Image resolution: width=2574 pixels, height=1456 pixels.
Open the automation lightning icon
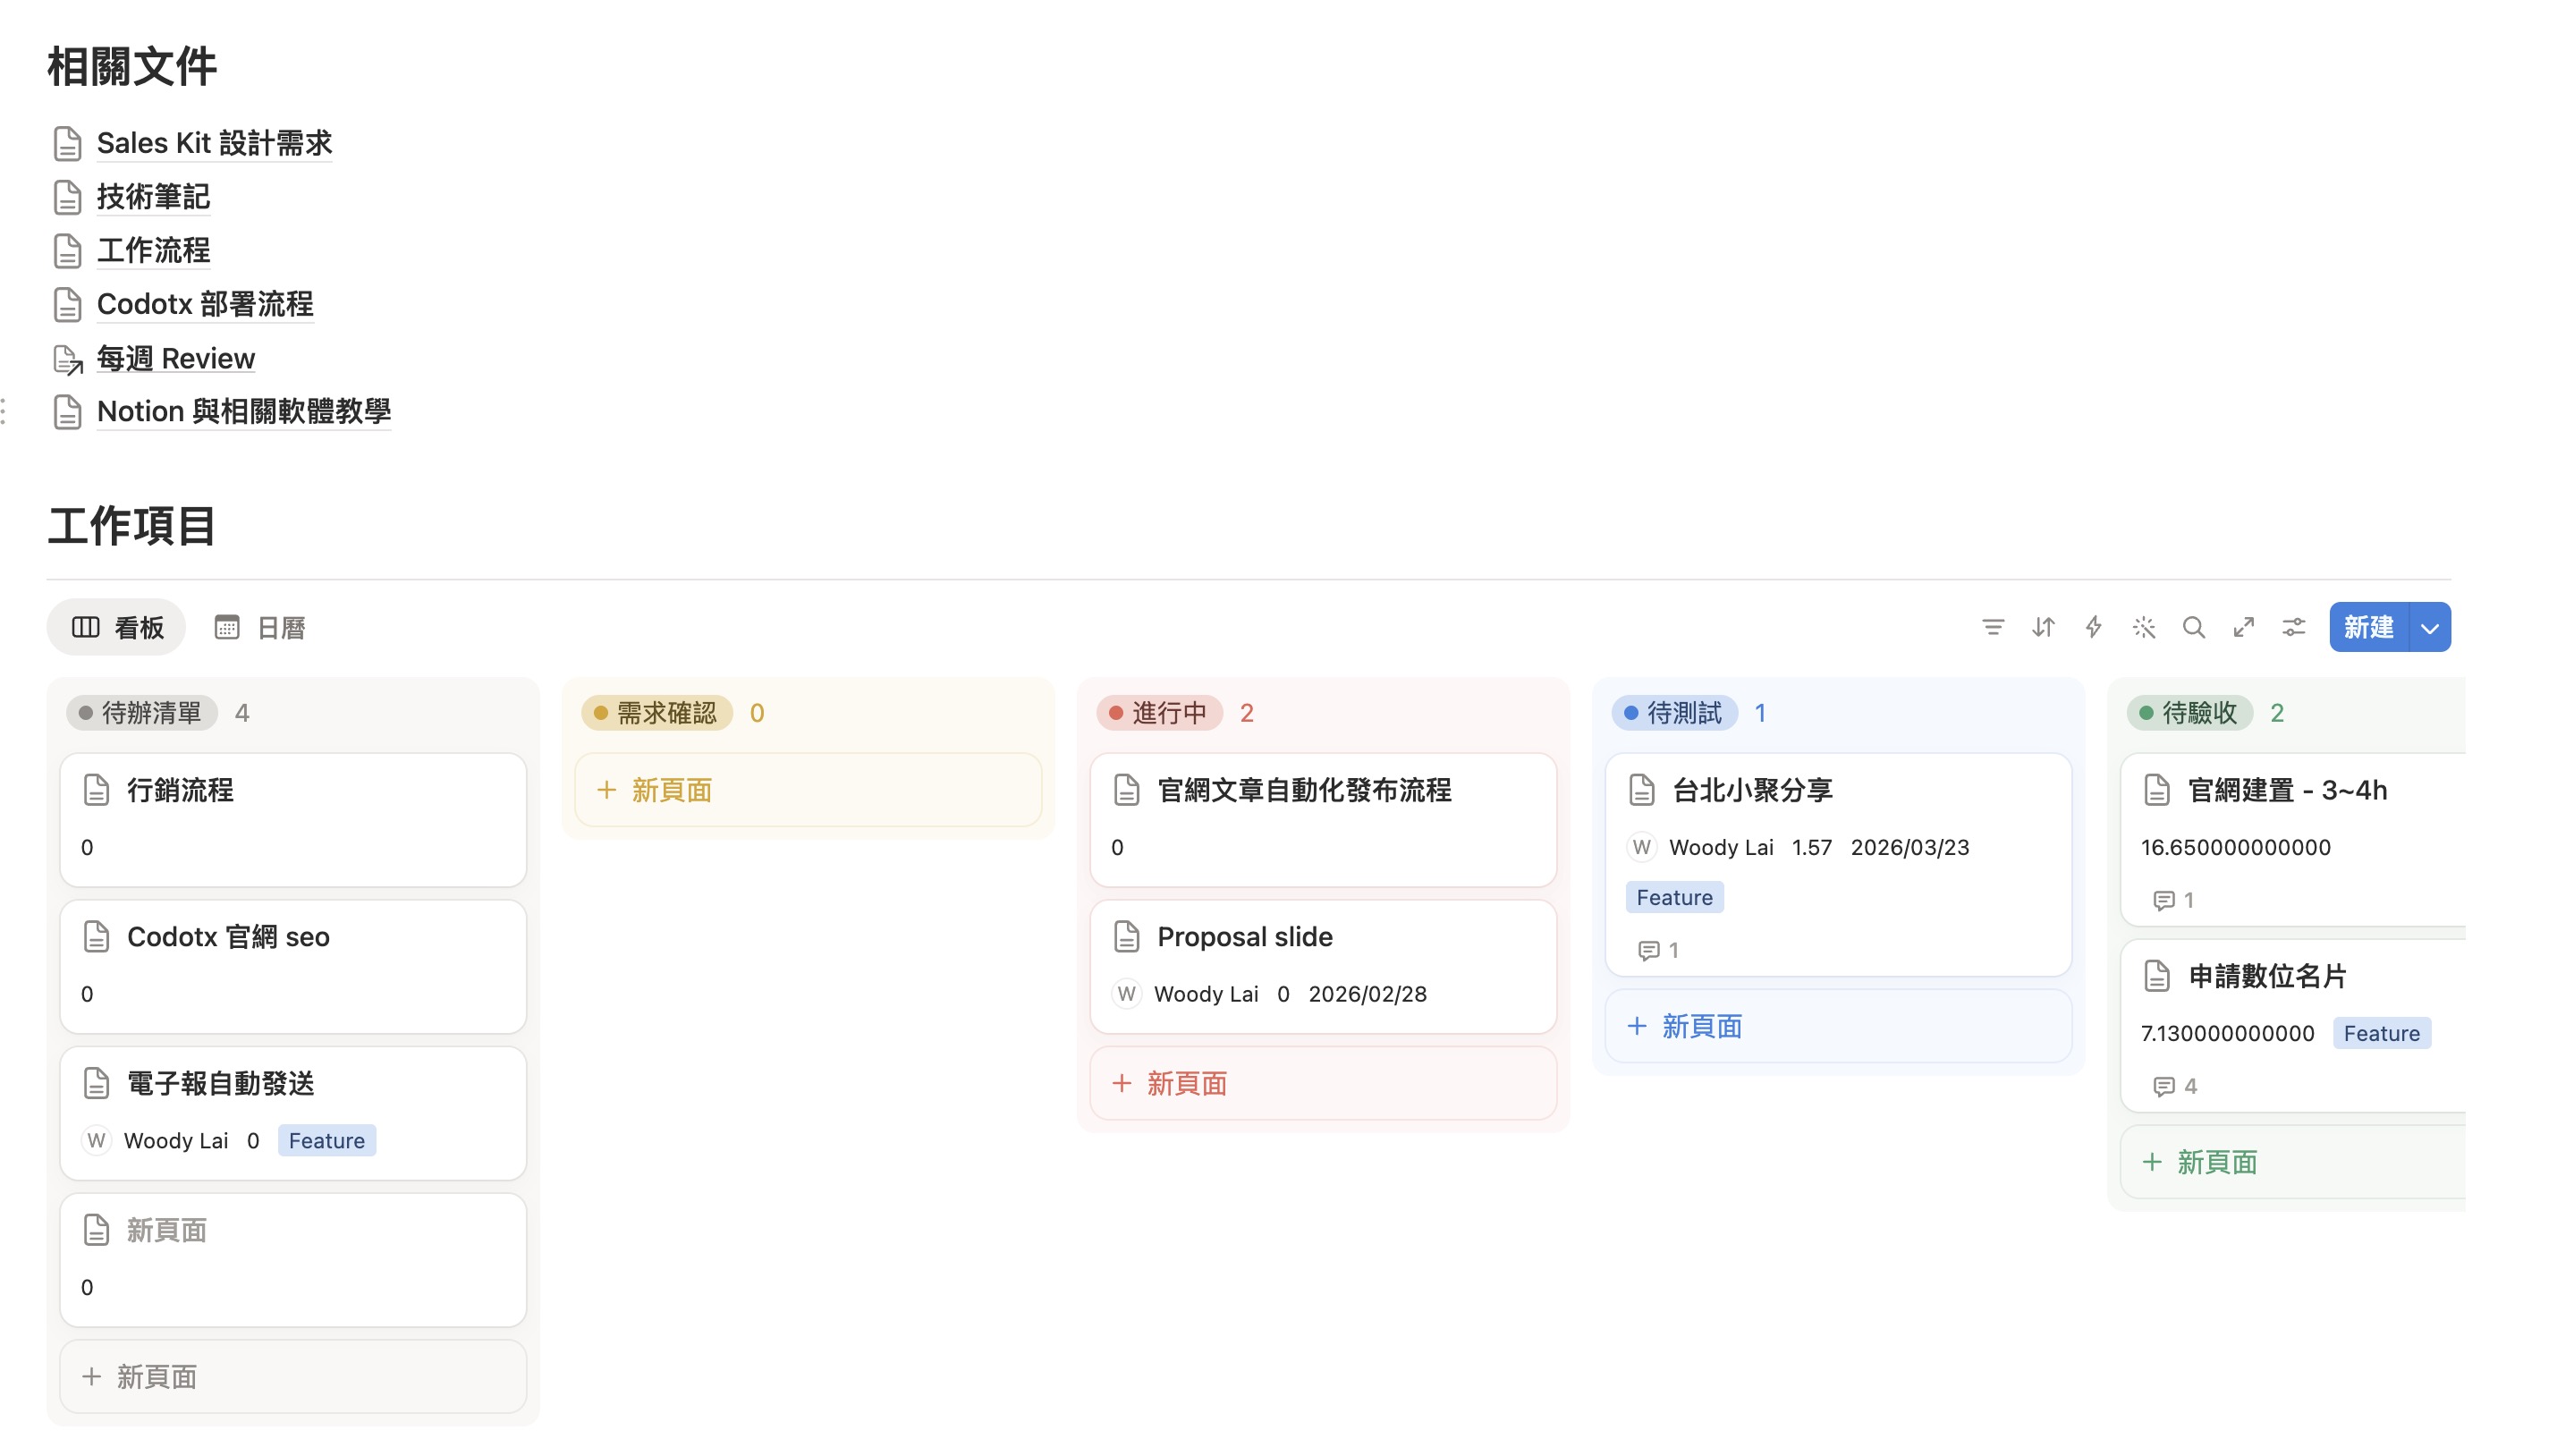[2094, 627]
